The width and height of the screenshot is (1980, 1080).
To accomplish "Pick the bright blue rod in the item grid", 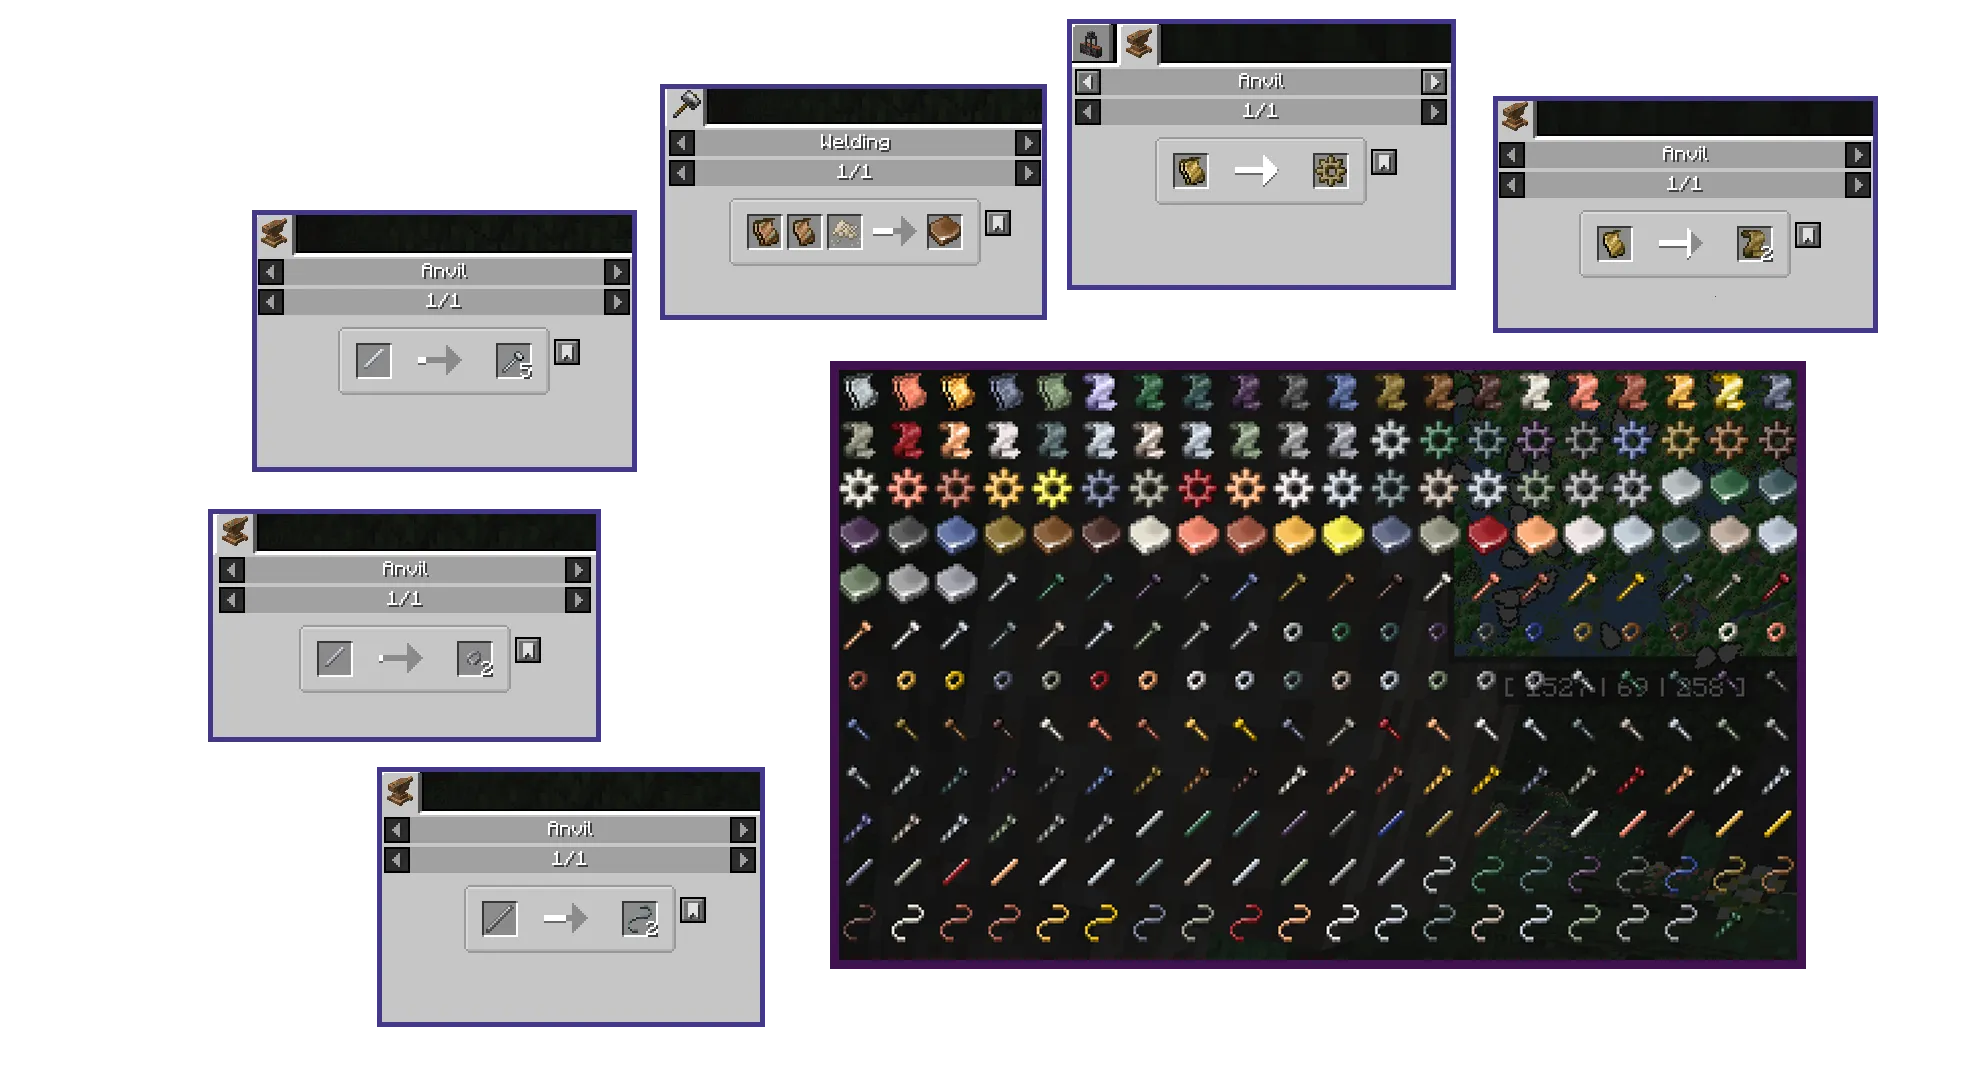I will pyautogui.click(x=1390, y=824).
